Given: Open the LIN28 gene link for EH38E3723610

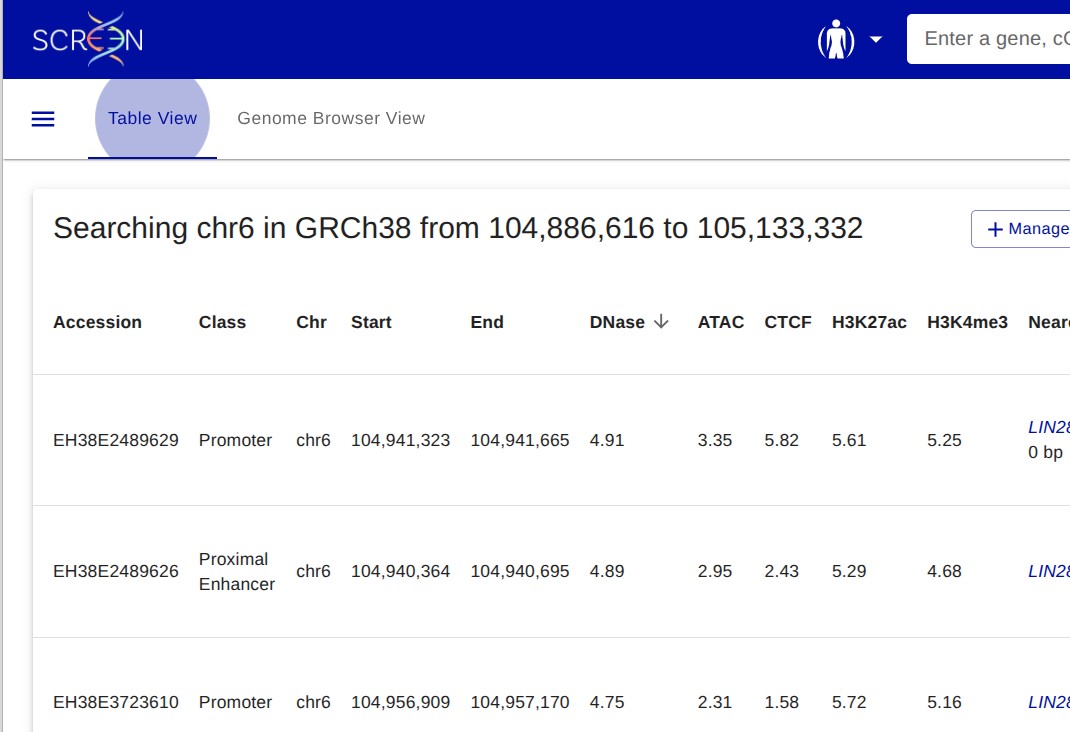Looking at the screenshot, I should [1049, 702].
